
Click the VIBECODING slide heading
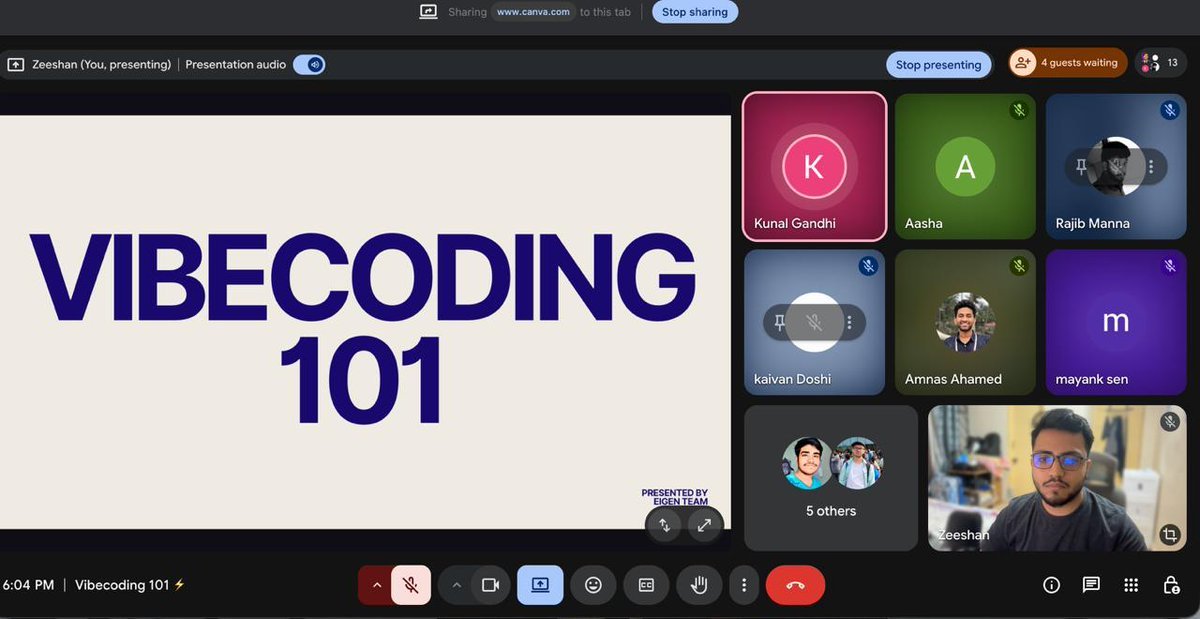pos(363,277)
